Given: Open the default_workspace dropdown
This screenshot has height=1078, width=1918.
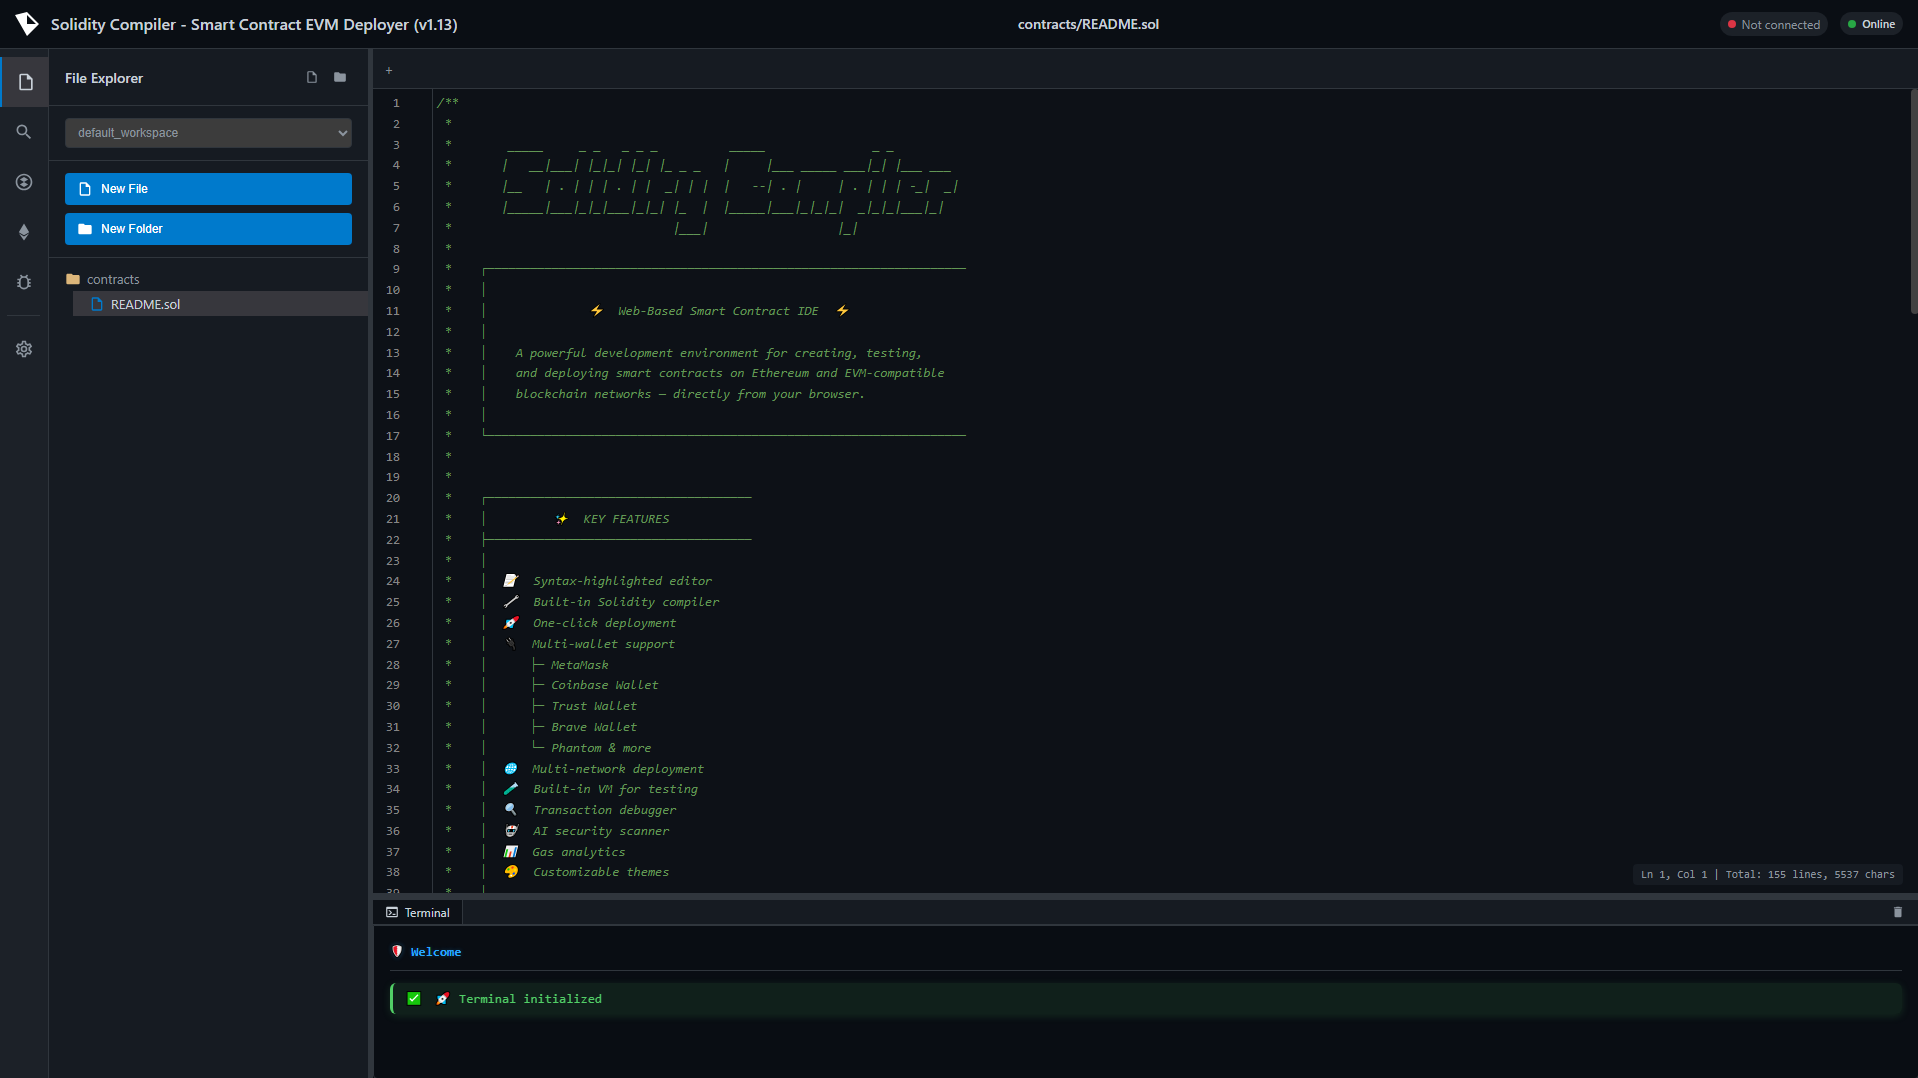Looking at the screenshot, I should point(208,133).
